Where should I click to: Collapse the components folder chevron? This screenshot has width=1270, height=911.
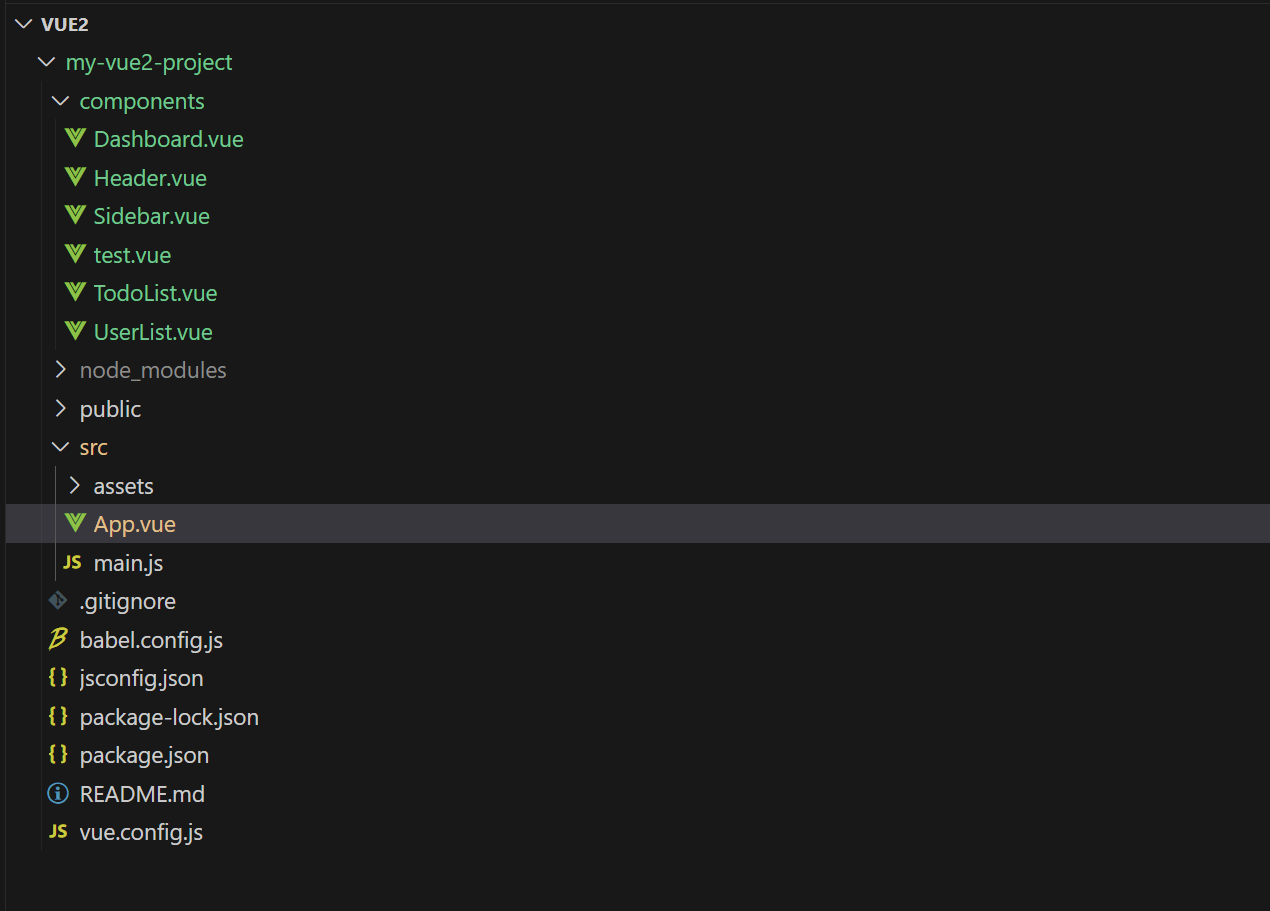tap(60, 101)
